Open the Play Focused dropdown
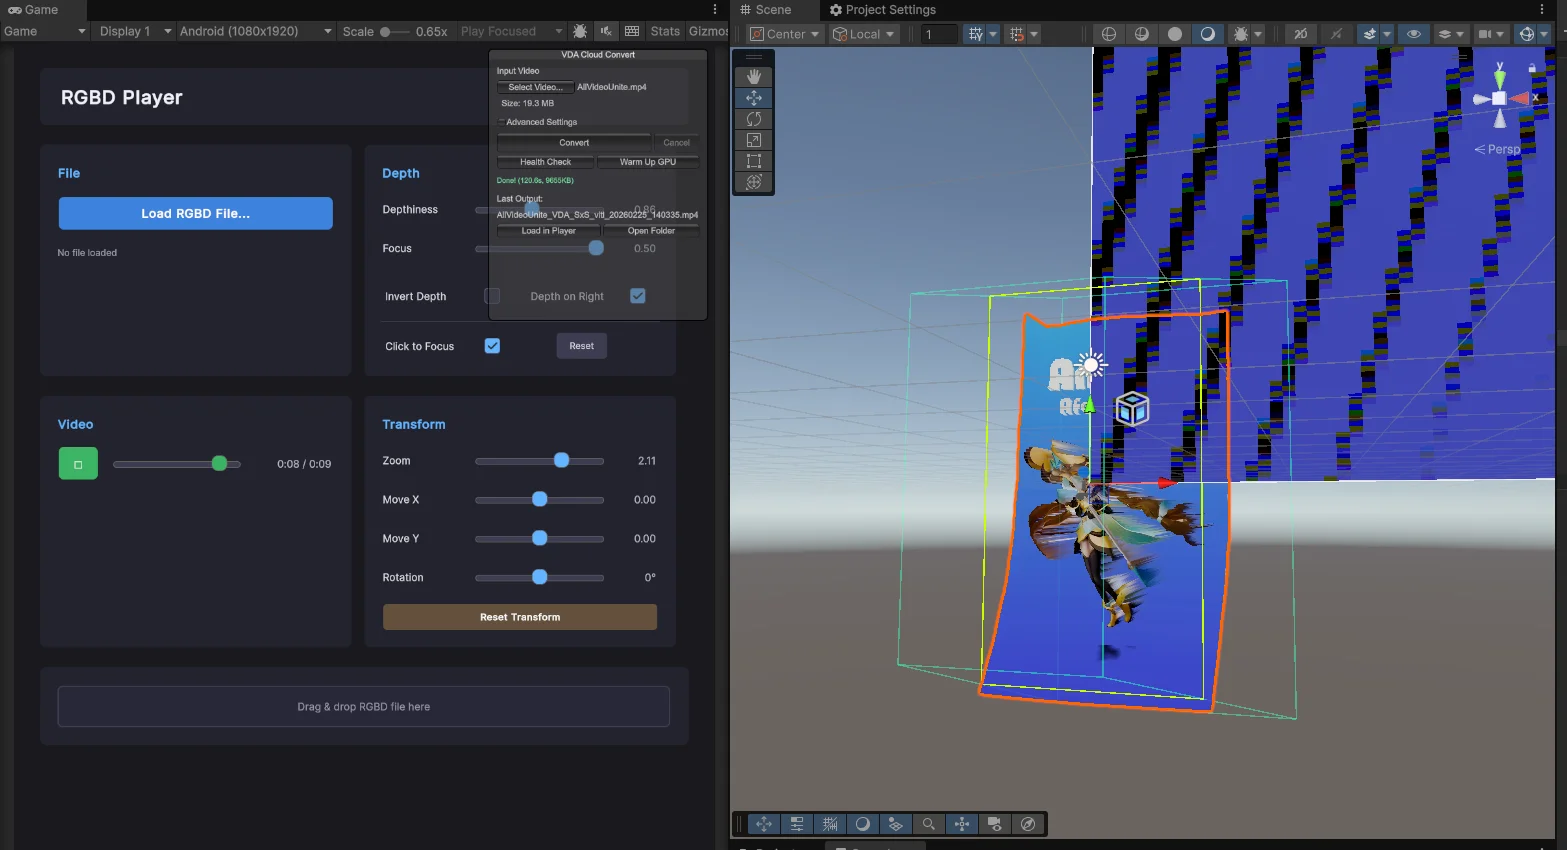Image resolution: width=1567 pixels, height=850 pixels. point(512,31)
